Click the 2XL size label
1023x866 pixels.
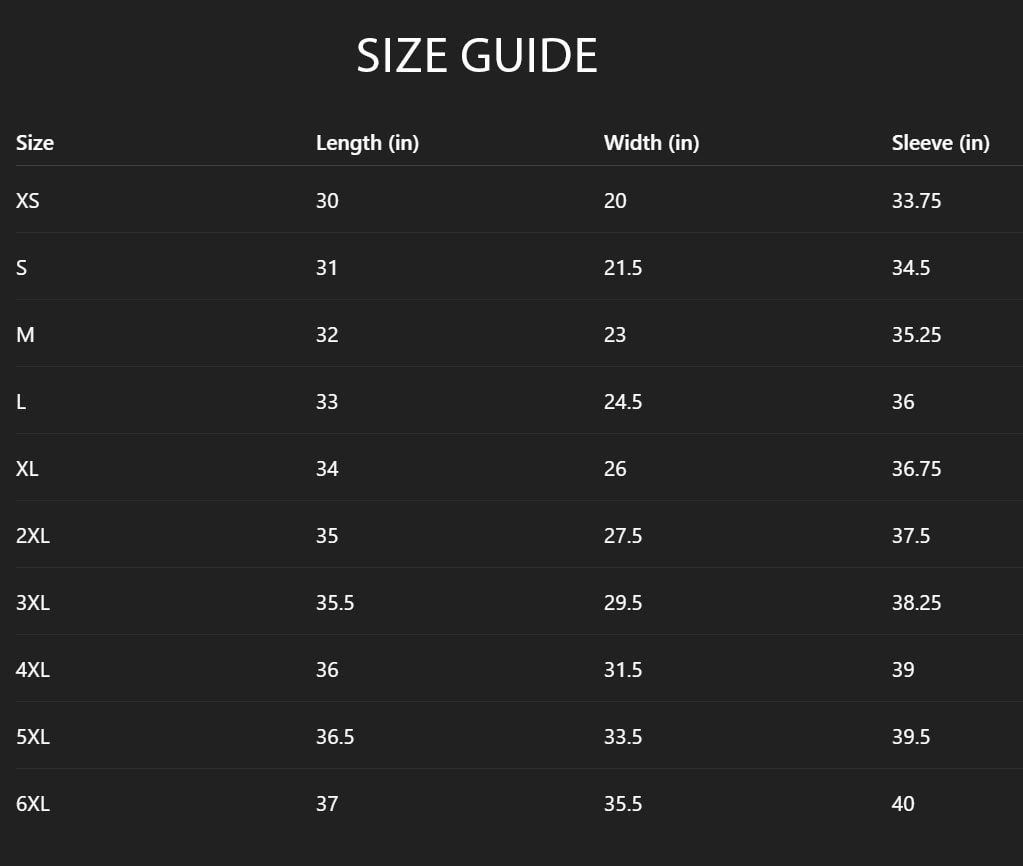pyautogui.click(x=33, y=536)
